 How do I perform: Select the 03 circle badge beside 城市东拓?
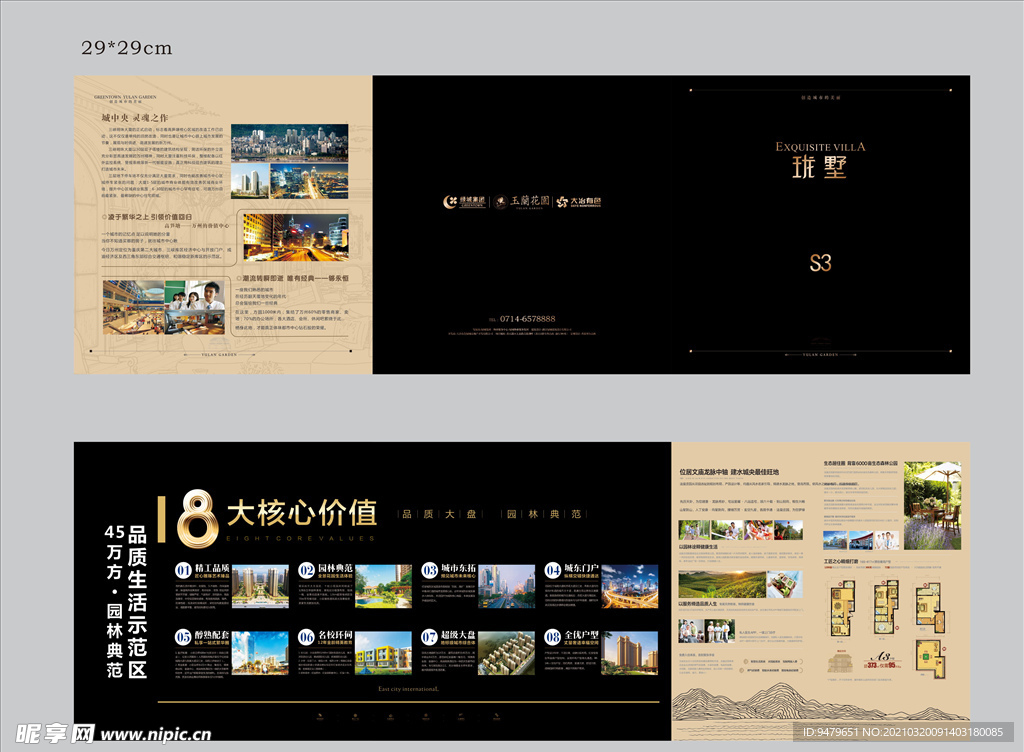430,571
